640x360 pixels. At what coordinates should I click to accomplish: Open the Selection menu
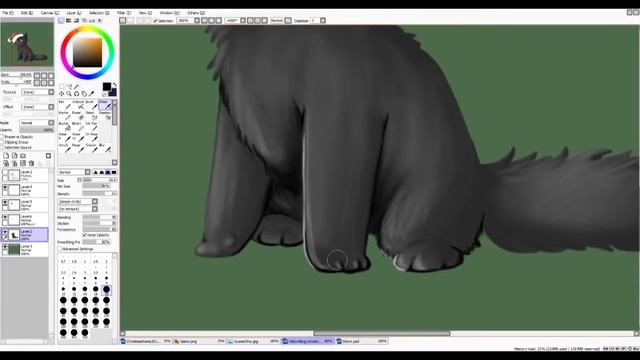[99, 13]
